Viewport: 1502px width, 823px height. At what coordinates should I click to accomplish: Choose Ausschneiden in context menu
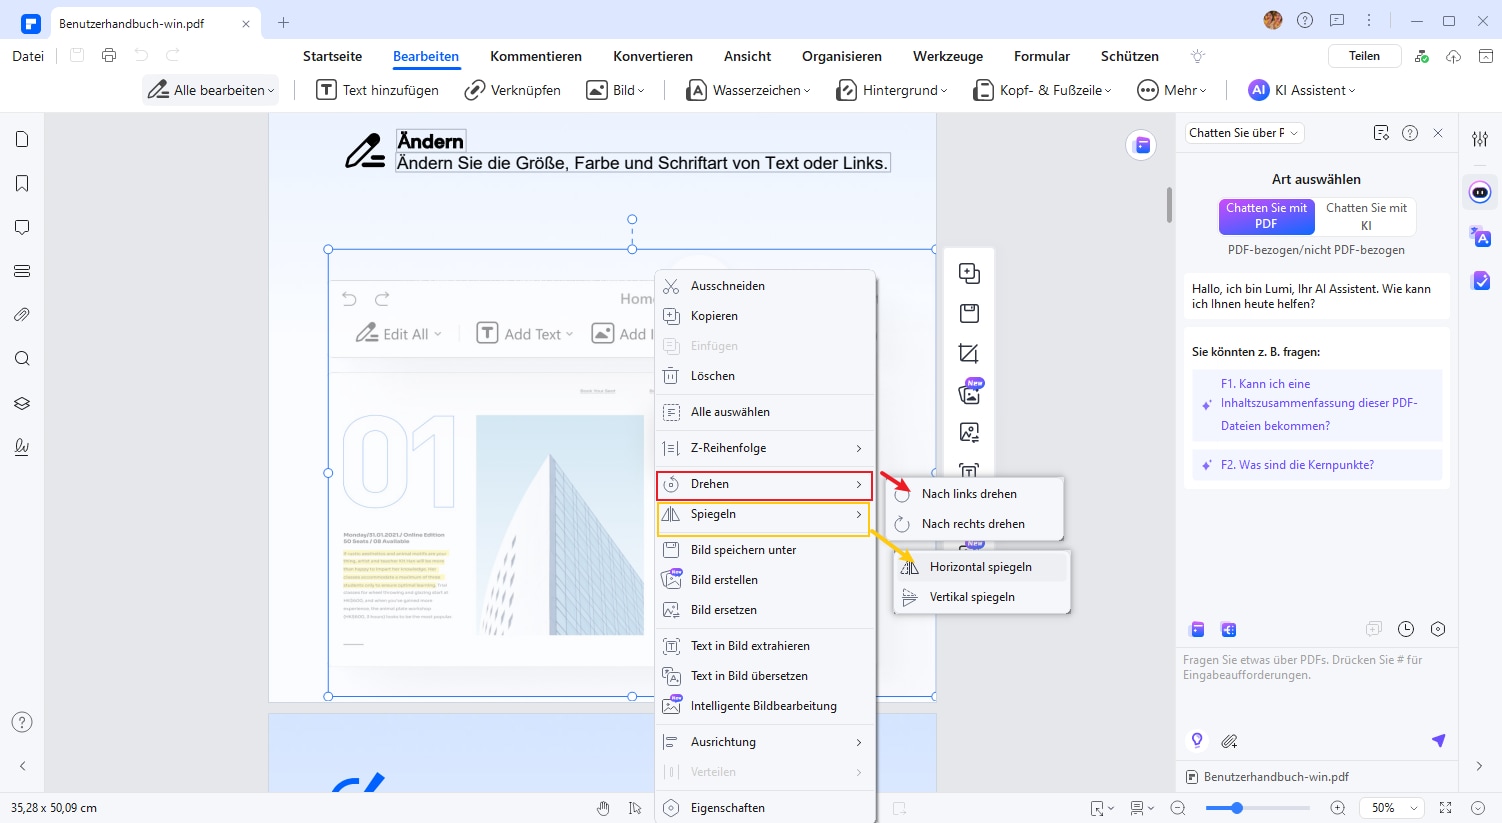[765, 286]
